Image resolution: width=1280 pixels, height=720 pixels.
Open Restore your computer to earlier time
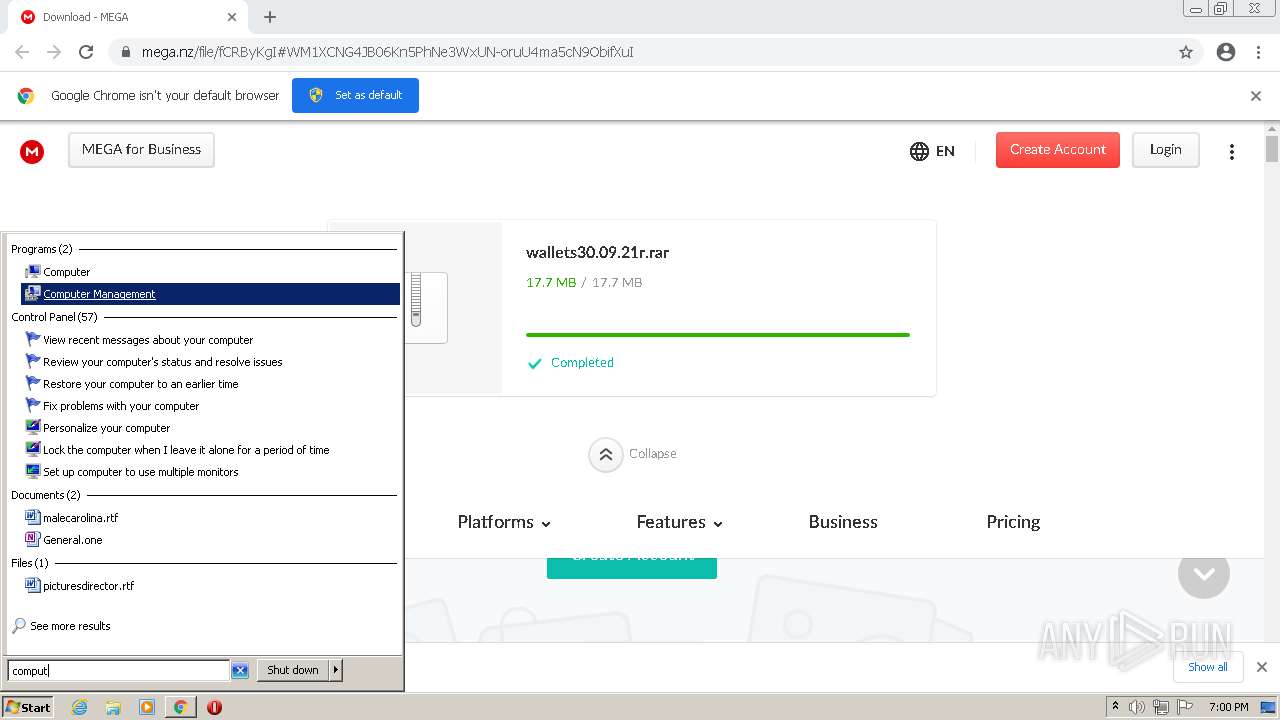tap(210, 384)
